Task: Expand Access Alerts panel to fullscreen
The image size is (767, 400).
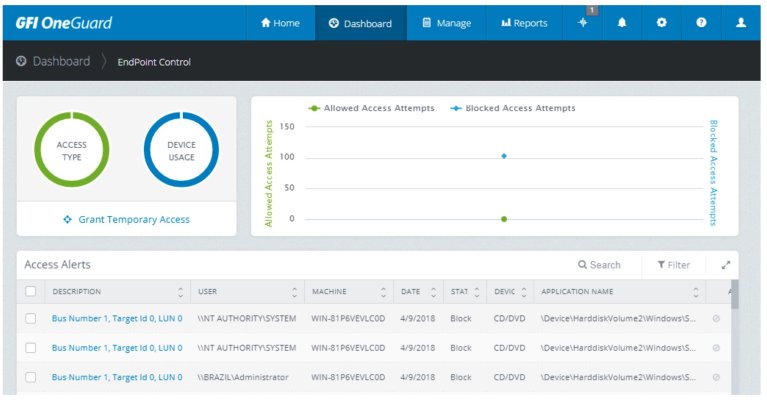Action: (725, 265)
